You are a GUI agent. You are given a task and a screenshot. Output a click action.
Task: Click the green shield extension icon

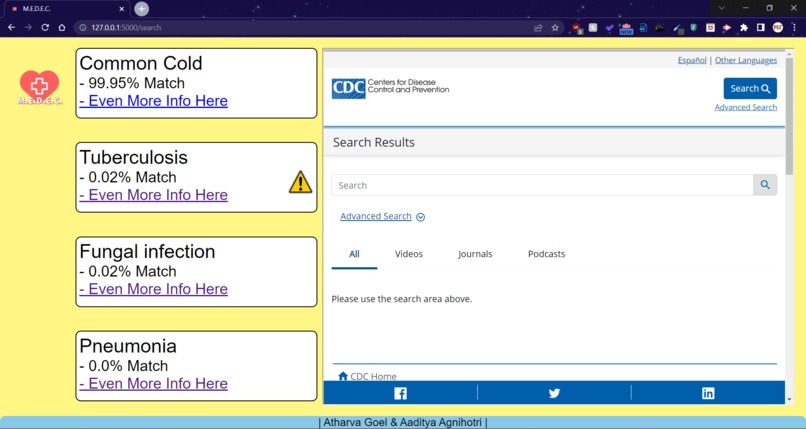pyautogui.click(x=693, y=28)
